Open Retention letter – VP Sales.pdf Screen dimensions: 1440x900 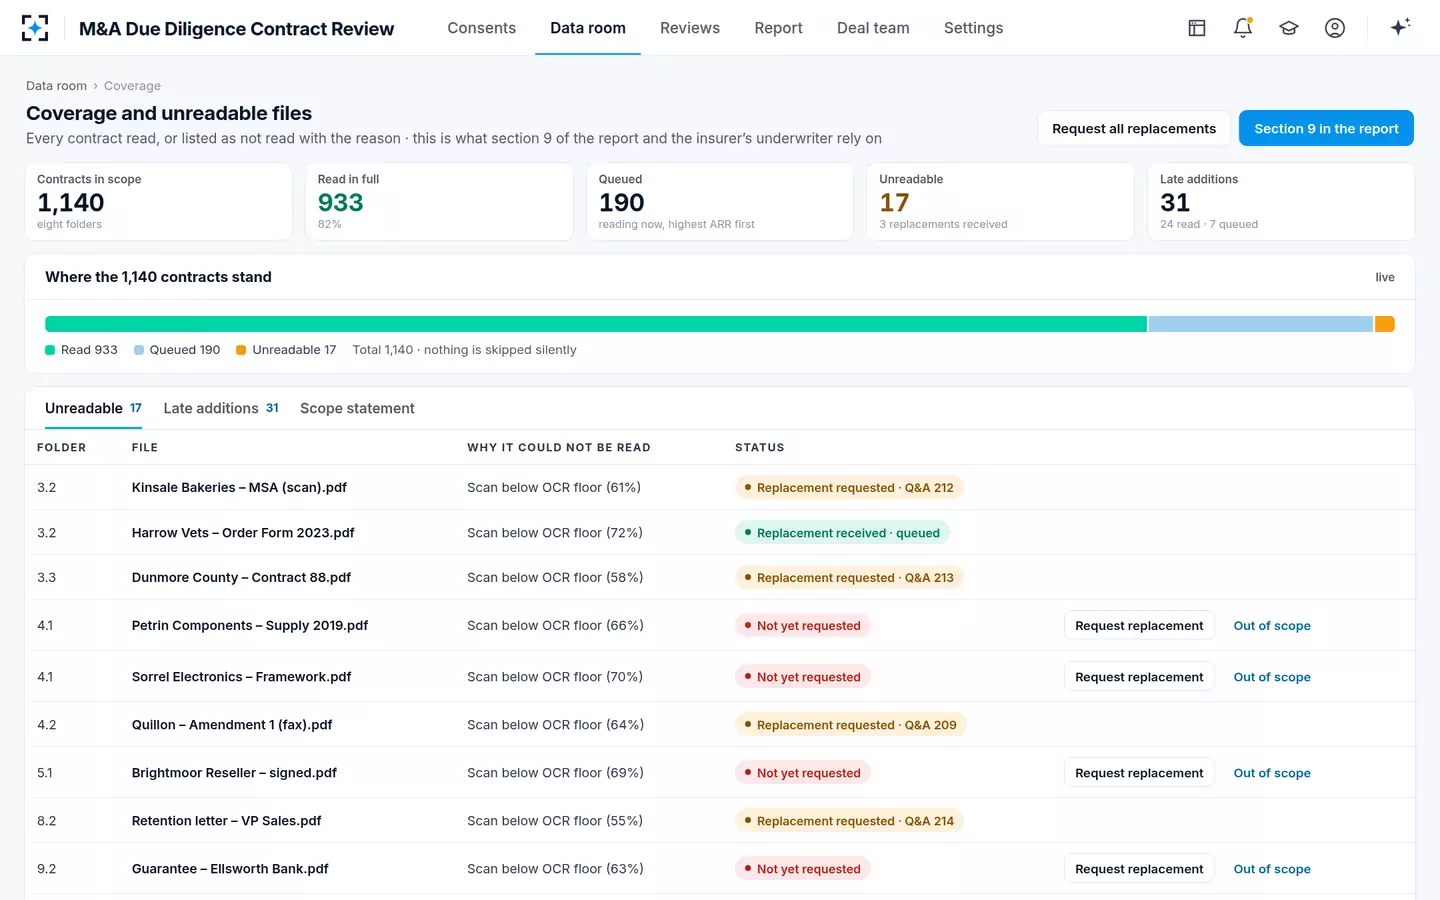point(226,821)
